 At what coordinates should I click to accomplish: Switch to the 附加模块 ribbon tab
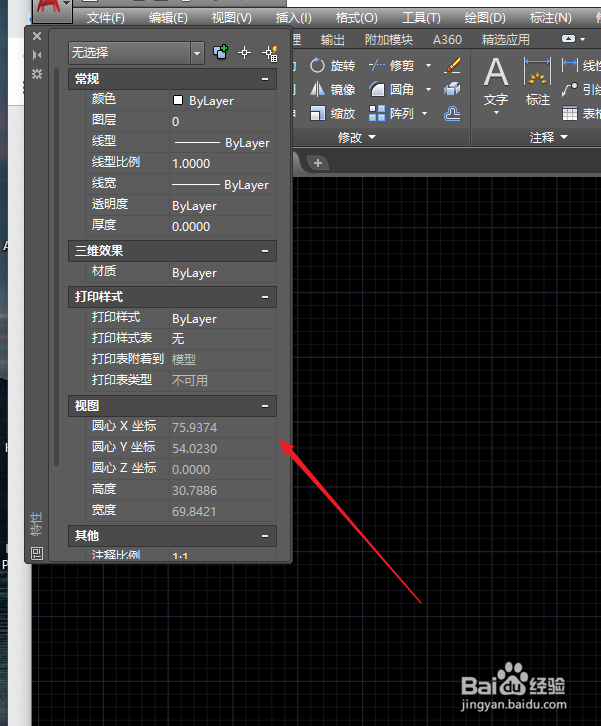(388, 40)
